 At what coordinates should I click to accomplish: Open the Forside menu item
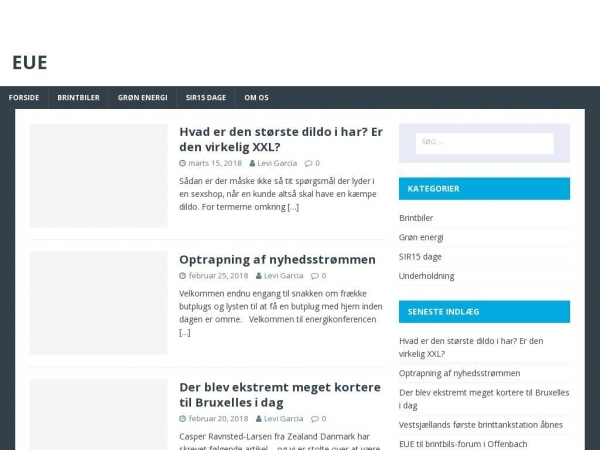click(x=24, y=98)
